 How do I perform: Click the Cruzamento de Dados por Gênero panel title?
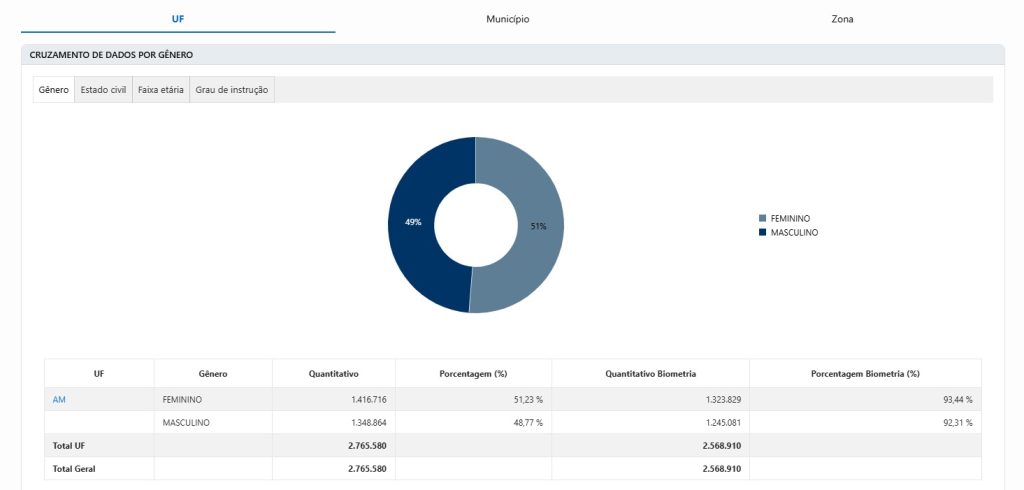(111, 54)
